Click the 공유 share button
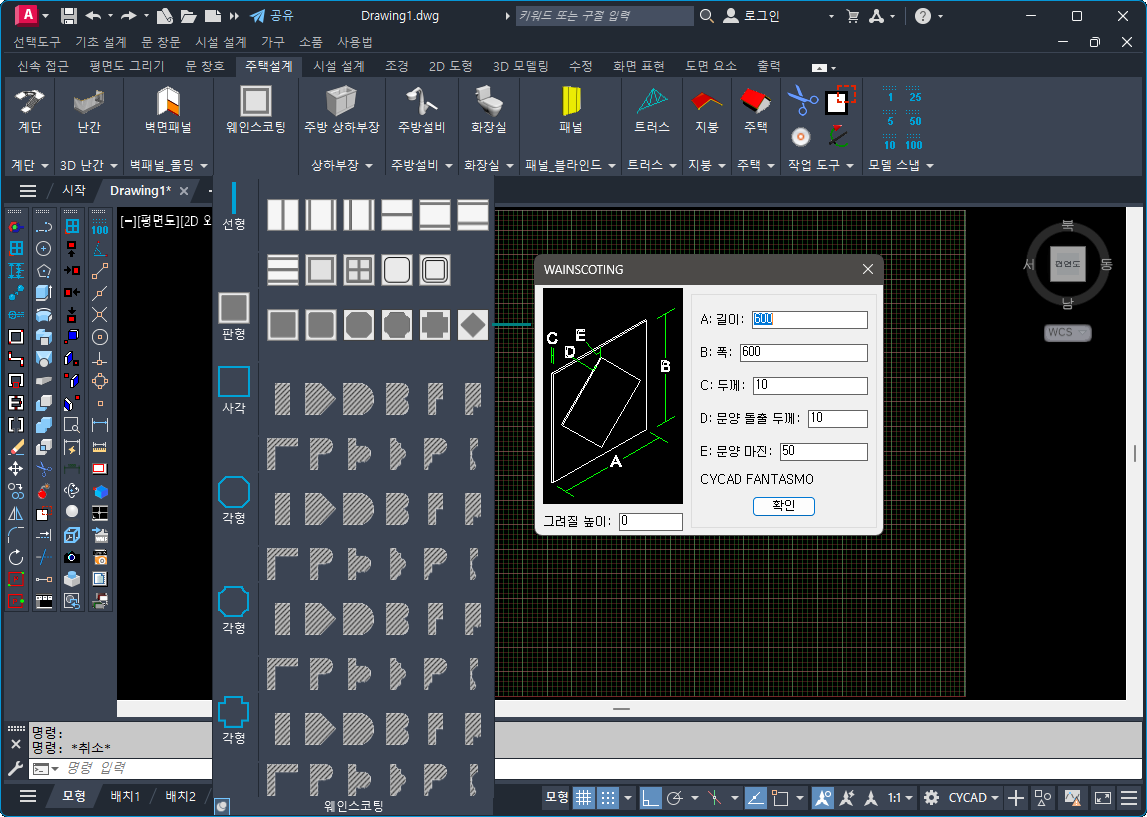1147x817 pixels. click(272, 16)
